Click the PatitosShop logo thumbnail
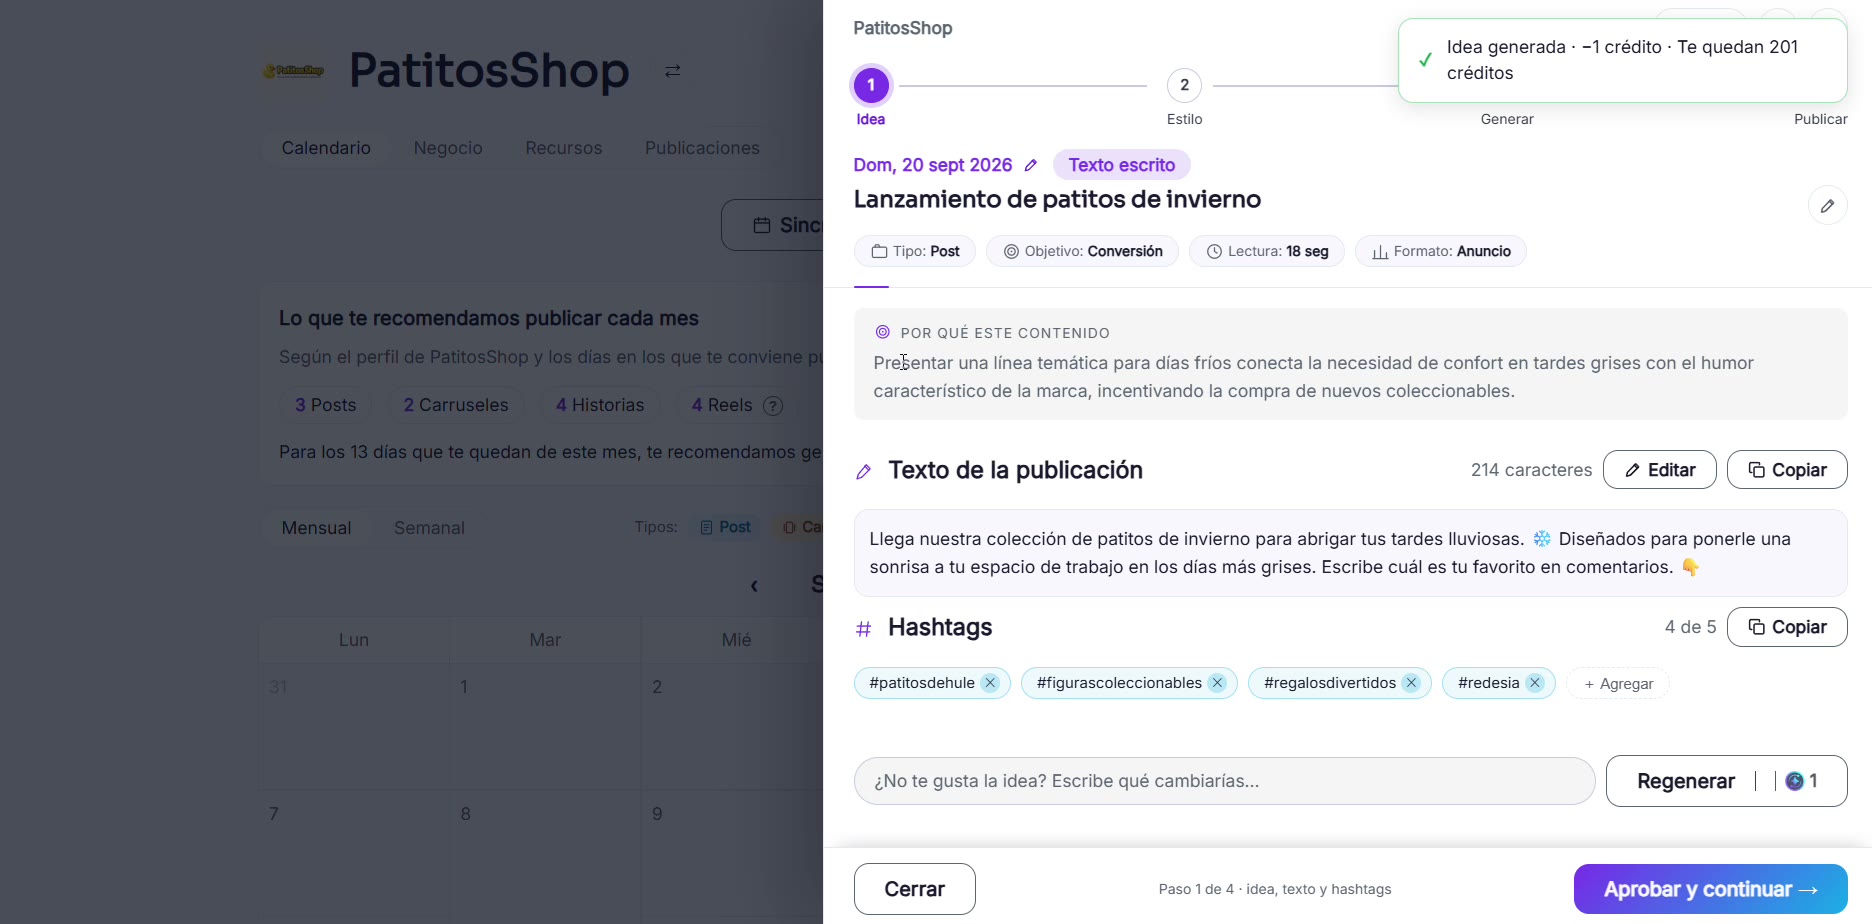The image size is (1872, 924). (x=293, y=71)
